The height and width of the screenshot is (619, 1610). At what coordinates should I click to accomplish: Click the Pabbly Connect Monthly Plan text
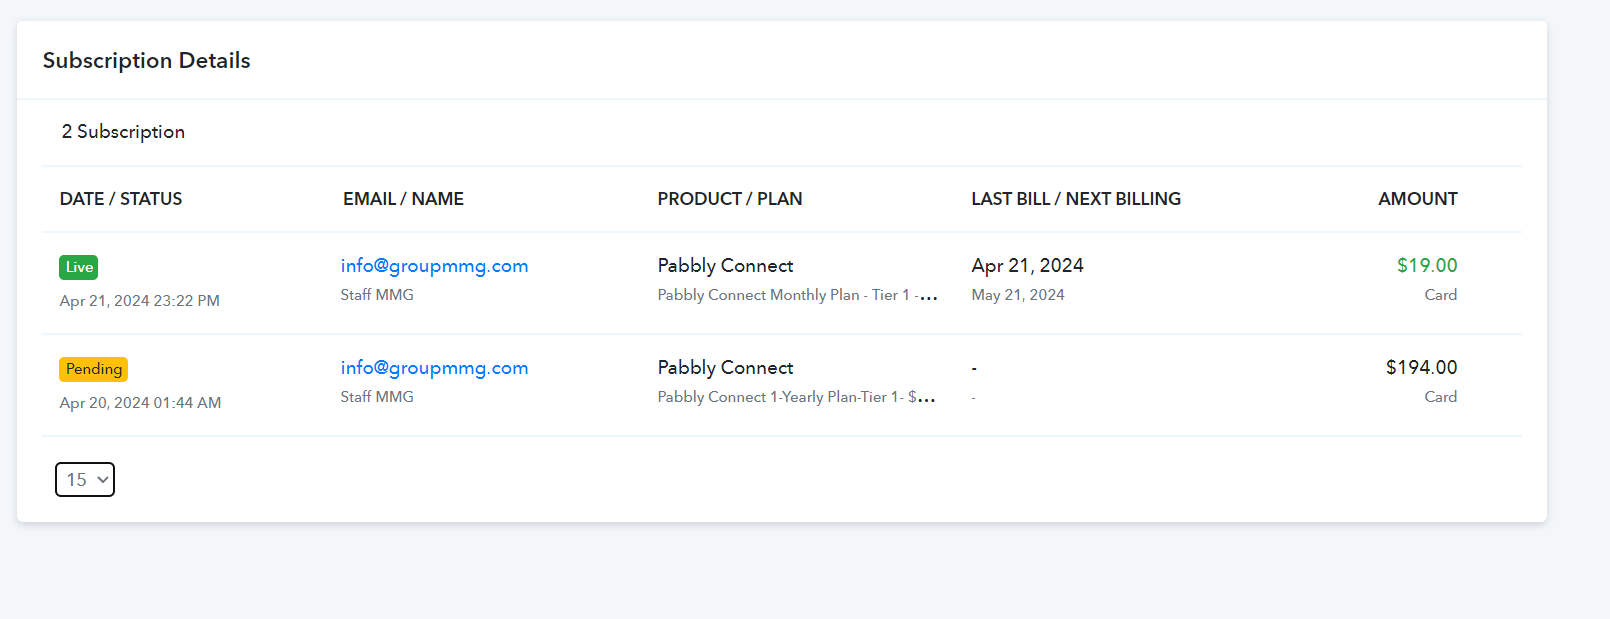point(797,295)
